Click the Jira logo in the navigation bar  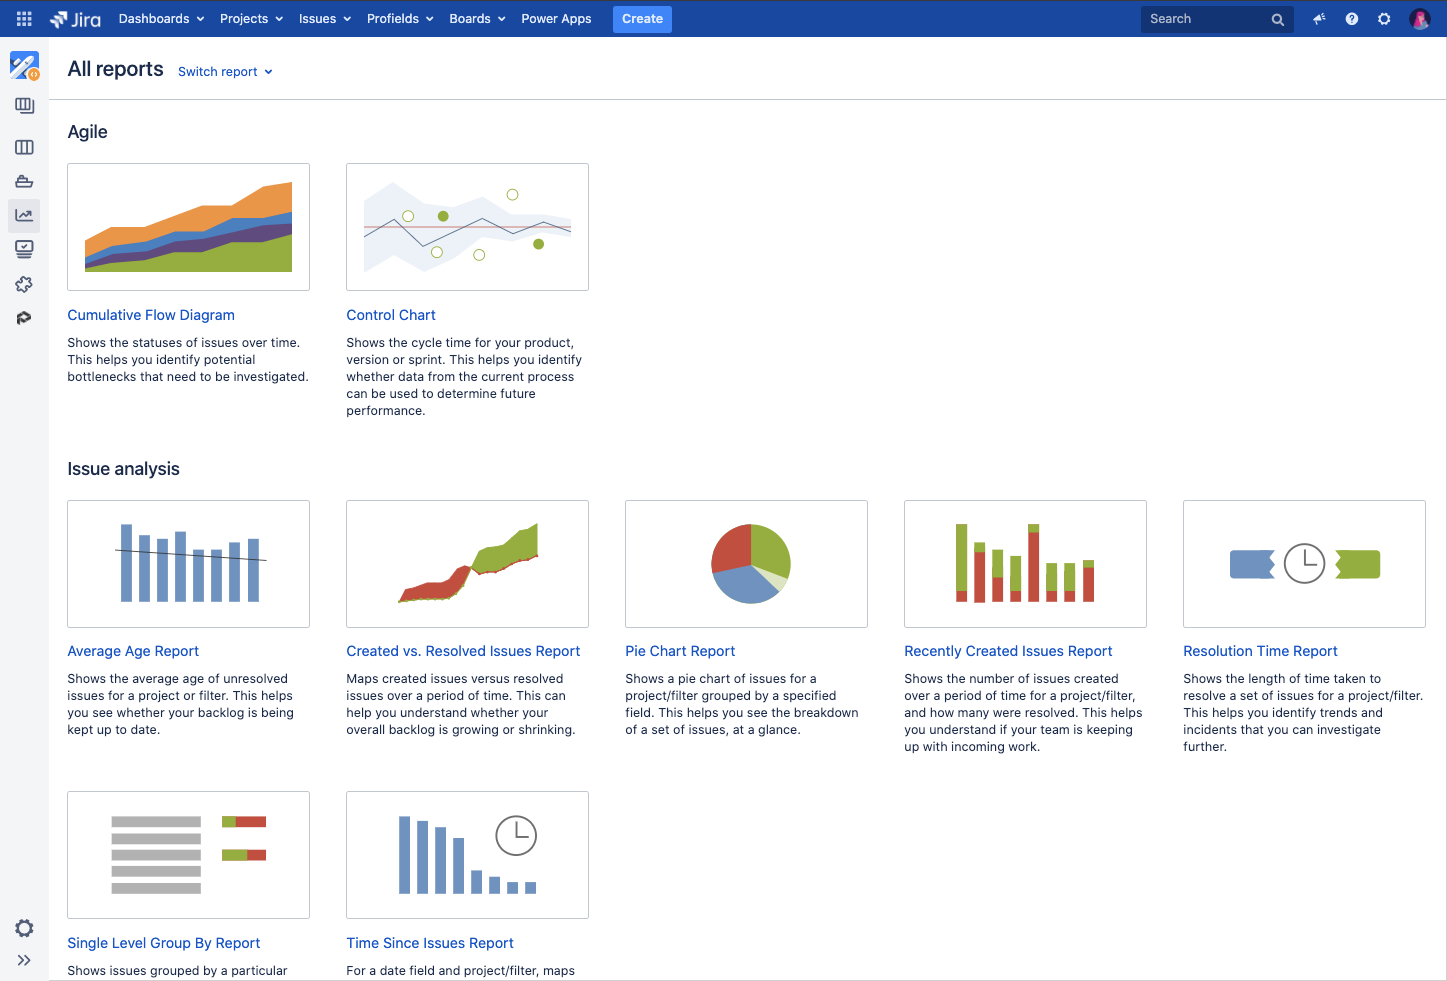point(74,18)
